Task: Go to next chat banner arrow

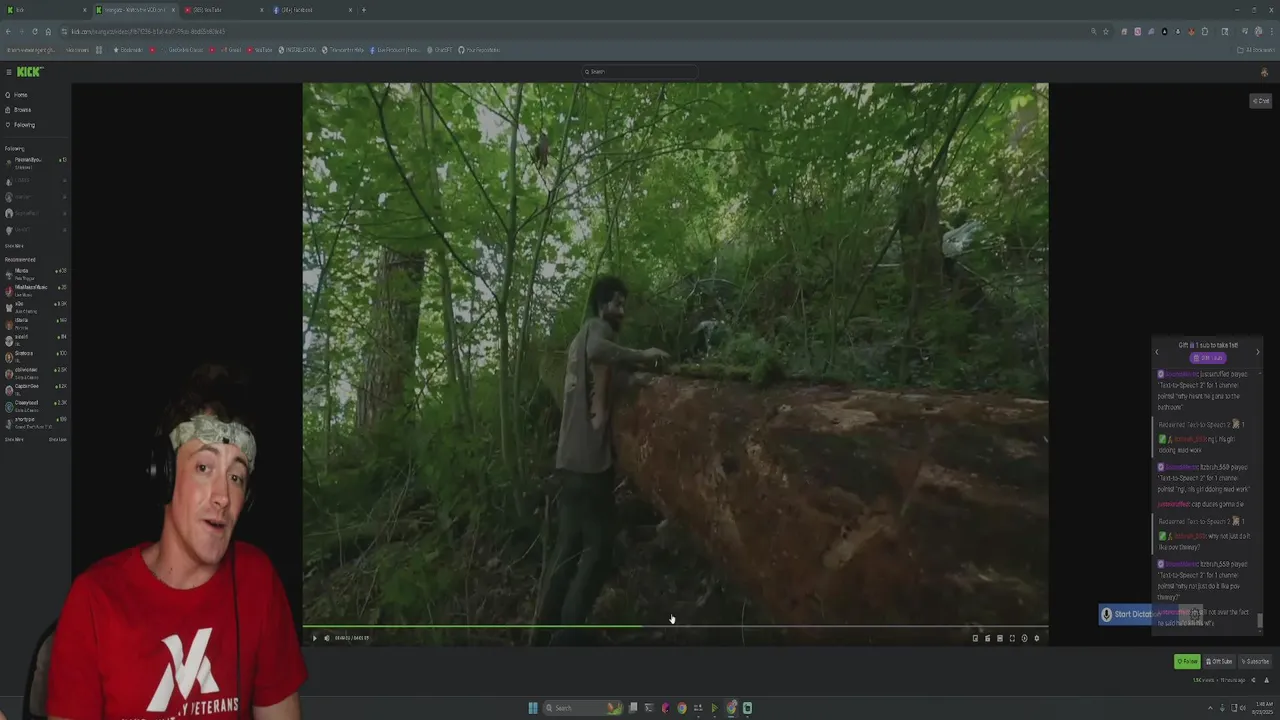Action: (1257, 351)
